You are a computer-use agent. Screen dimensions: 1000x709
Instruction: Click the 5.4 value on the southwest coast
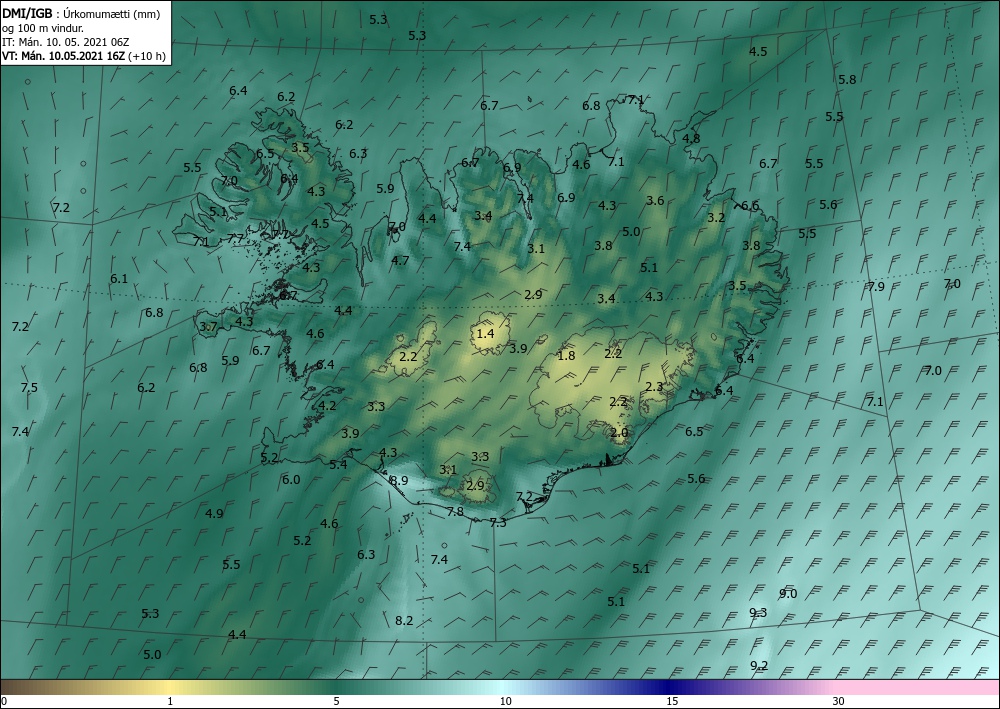(339, 465)
